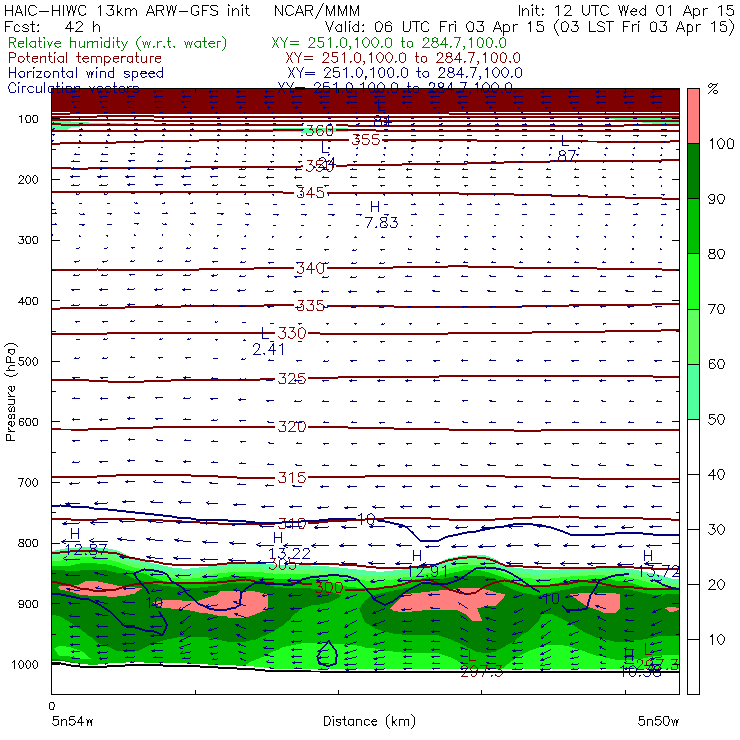The width and height of the screenshot is (740, 740).
Task: Click the '315' potential temperature contour label
Action: coord(292,478)
